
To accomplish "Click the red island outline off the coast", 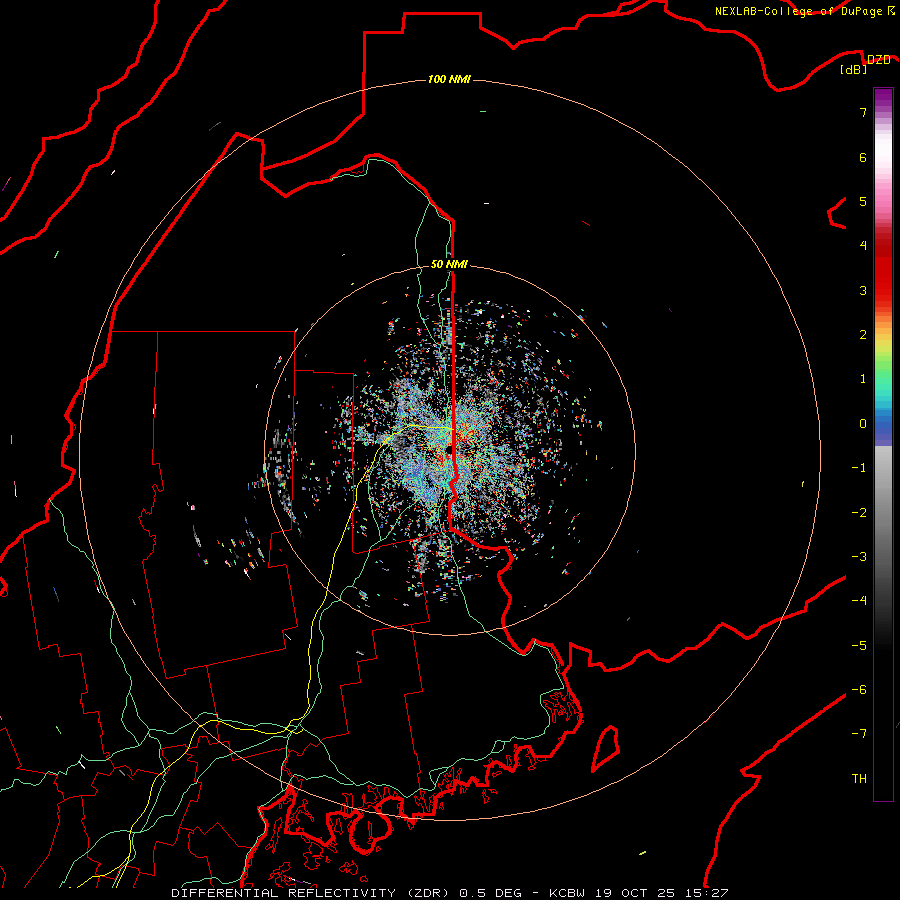I will click(x=606, y=748).
